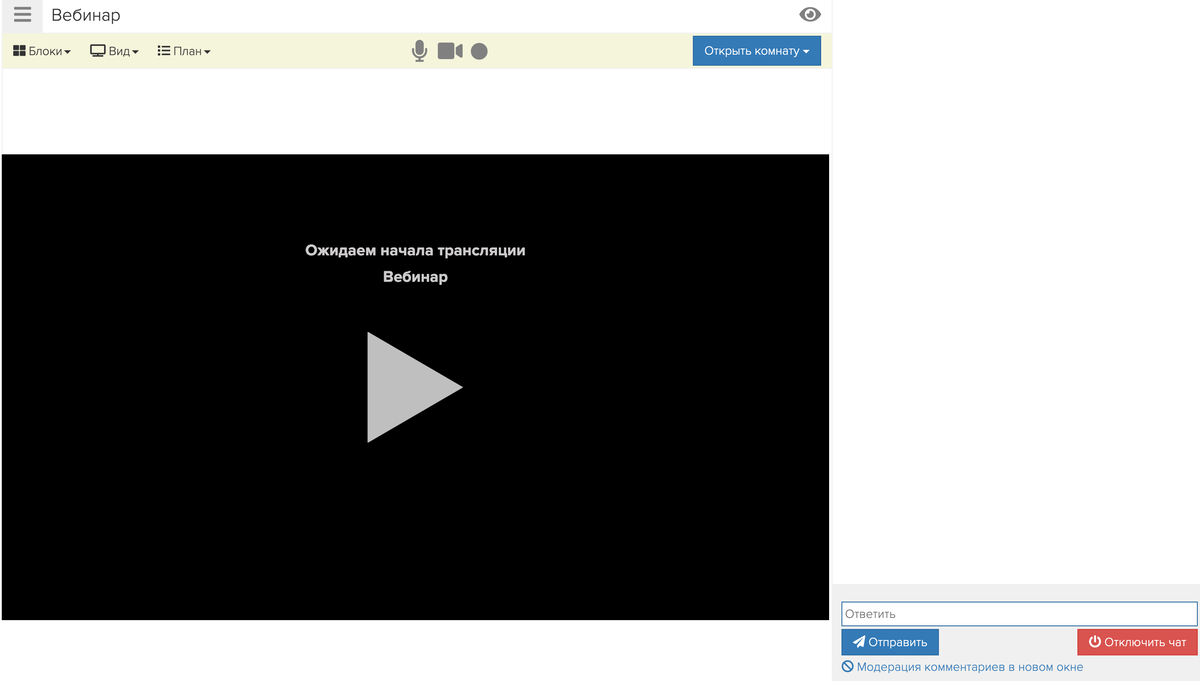Toggle the microphone icon
Screen dimensions: 1200x681
420,51
